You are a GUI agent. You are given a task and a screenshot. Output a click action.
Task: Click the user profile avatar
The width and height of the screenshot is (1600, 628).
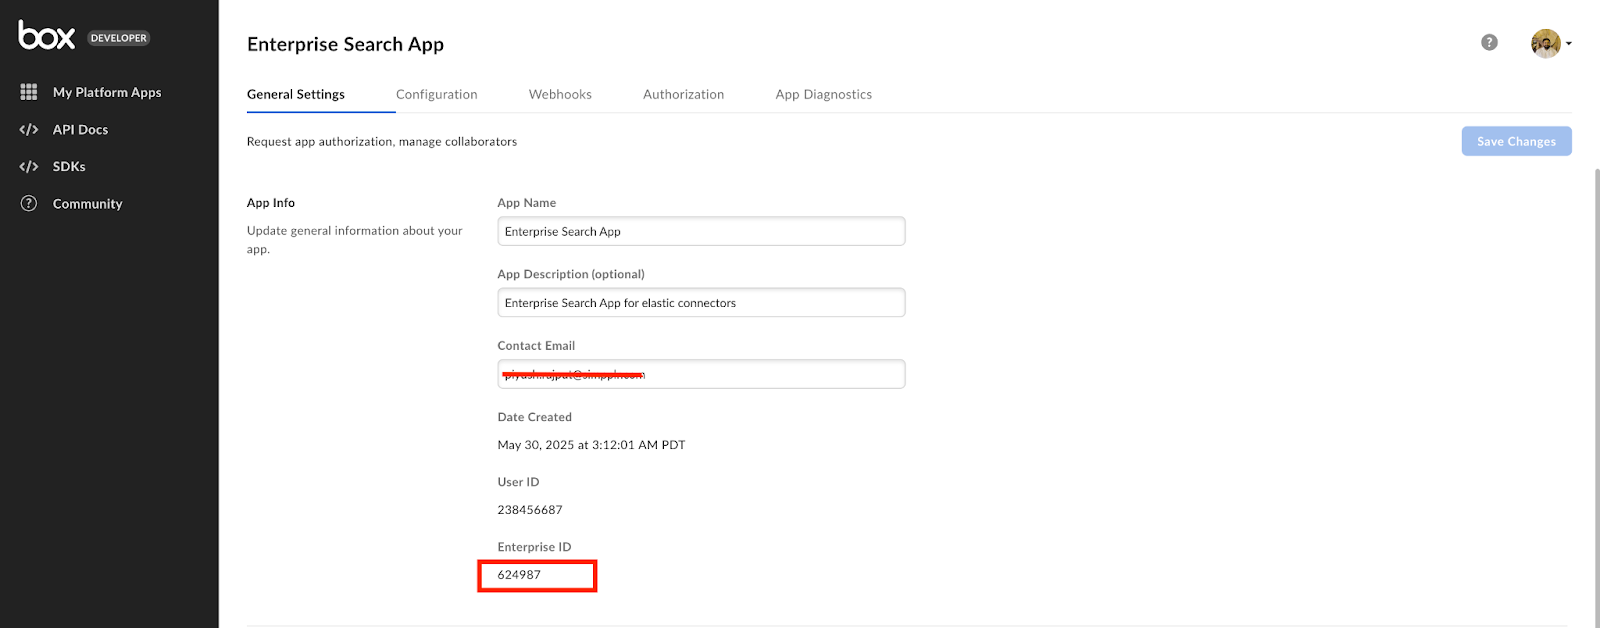pos(1545,43)
